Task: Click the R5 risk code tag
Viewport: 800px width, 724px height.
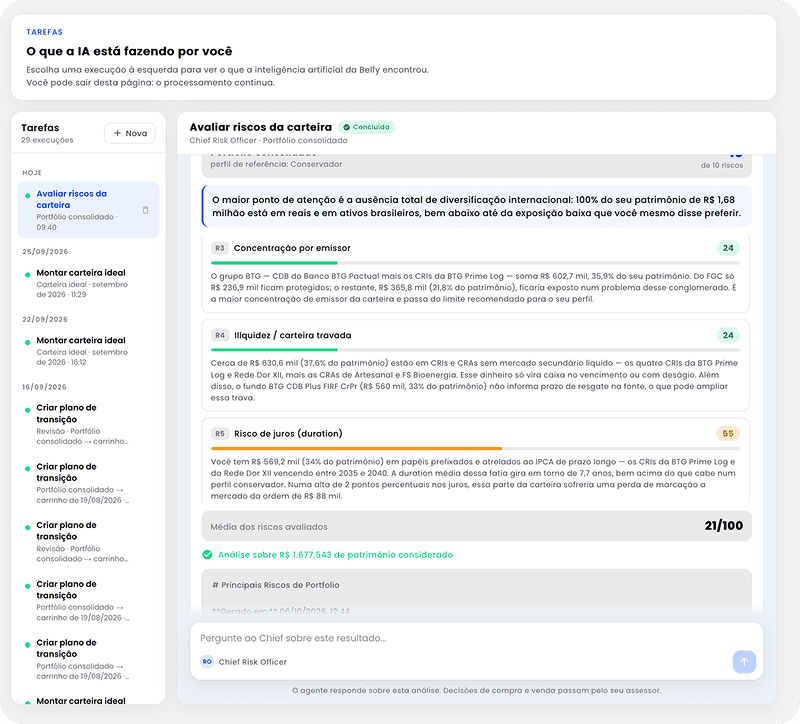Action: 219,434
